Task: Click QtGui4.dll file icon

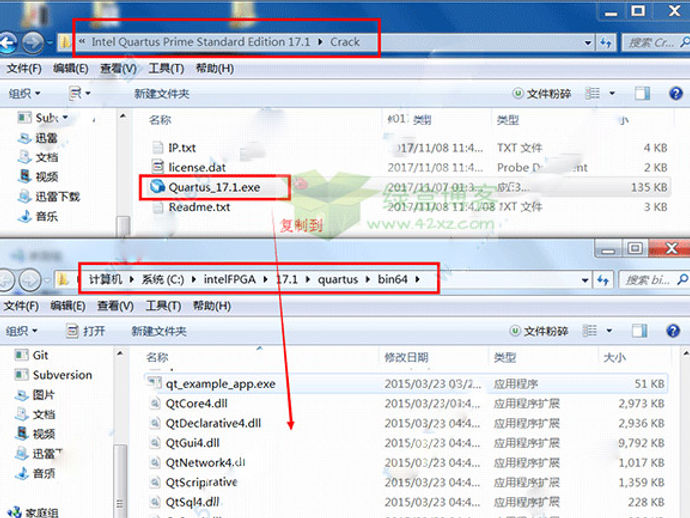Action: pos(154,442)
